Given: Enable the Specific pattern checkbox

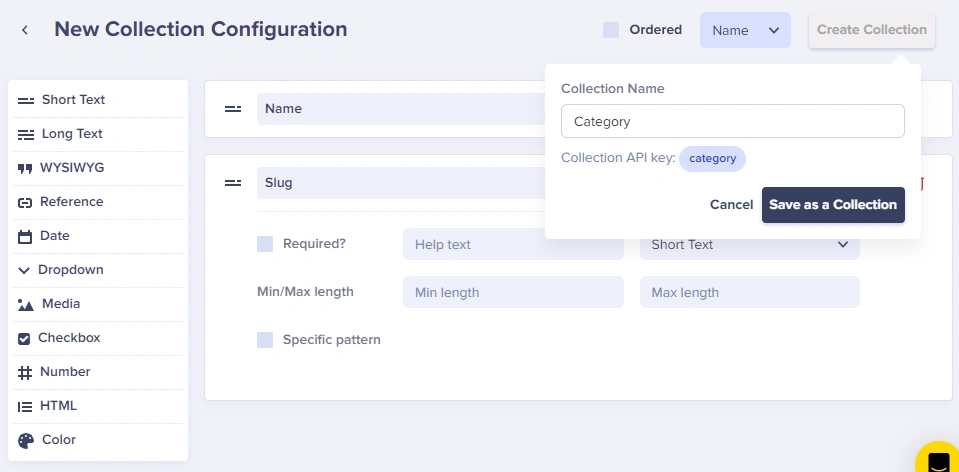Looking at the screenshot, I should click(265, 340).
